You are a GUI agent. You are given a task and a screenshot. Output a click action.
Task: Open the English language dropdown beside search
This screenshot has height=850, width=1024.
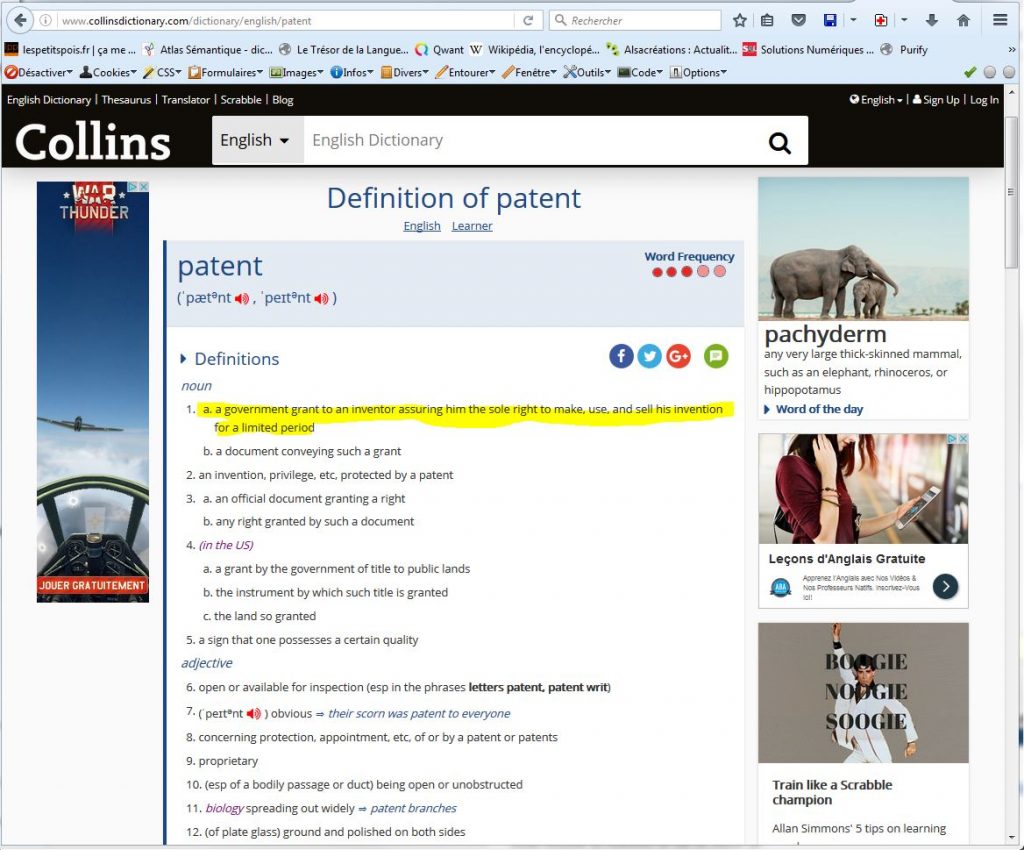[256, 140]
